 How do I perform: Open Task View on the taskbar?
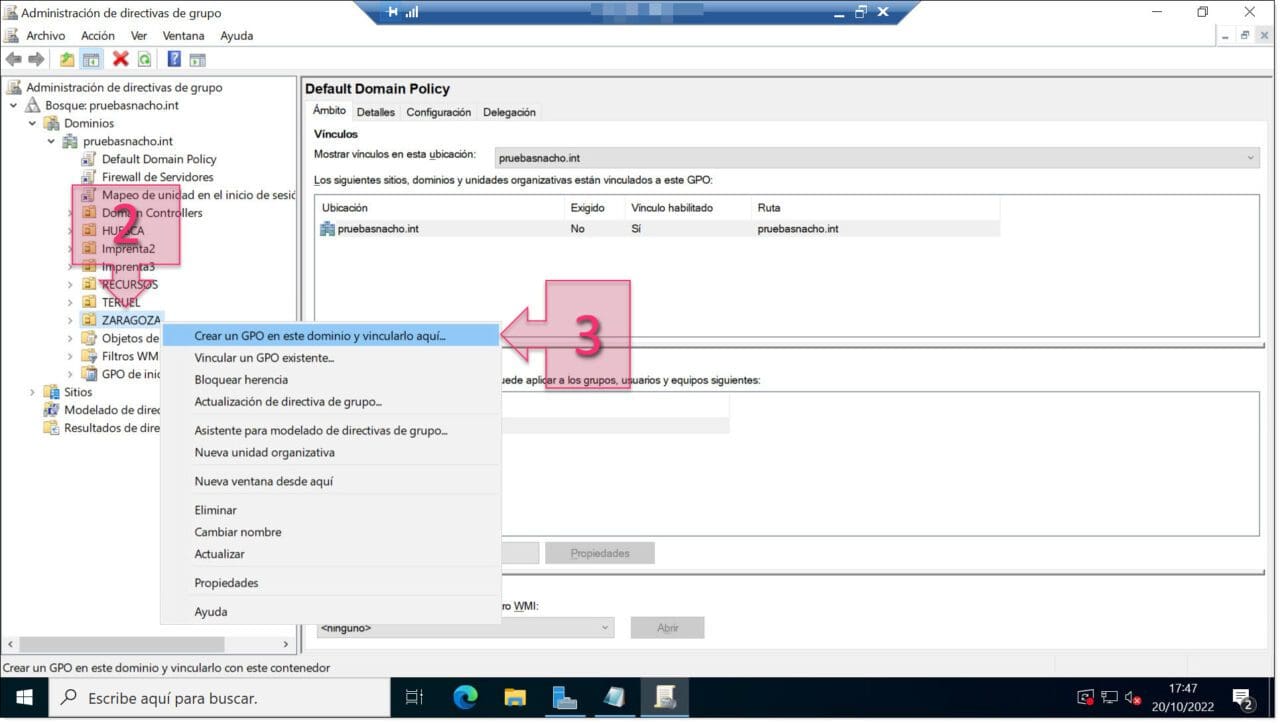point(415,697)
